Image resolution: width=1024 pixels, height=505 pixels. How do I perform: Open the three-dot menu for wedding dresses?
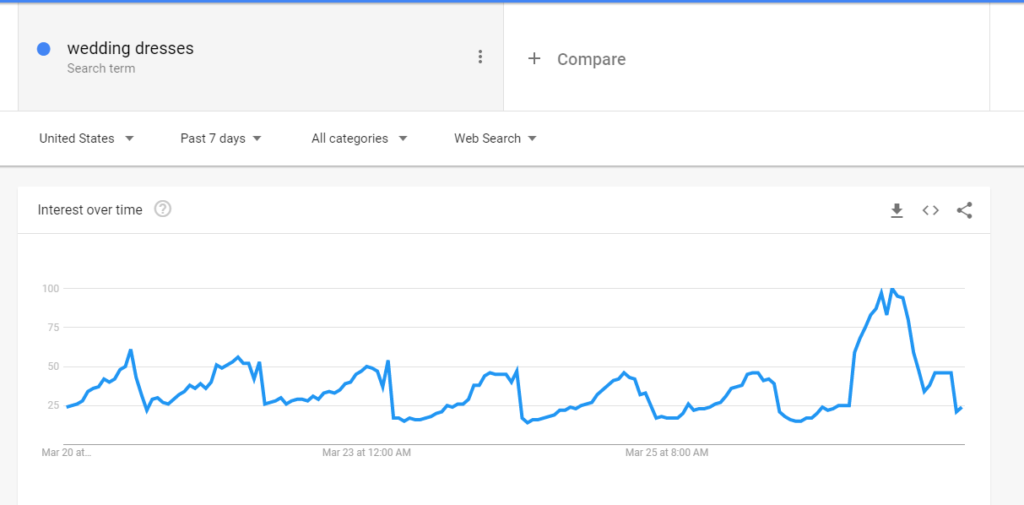(x=480, y=57)
